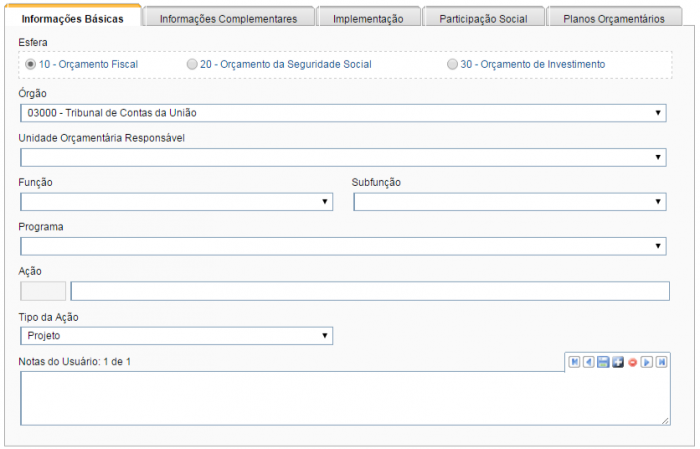Select 10 - Orçamento Fiscal radio button
This screenshot has width=700, height=449.
point(31,64)
